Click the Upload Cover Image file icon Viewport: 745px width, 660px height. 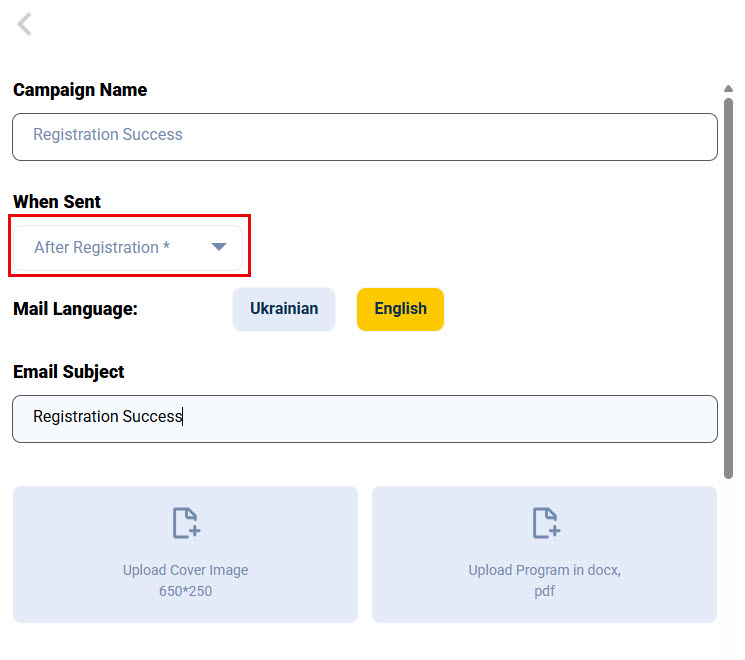[x=186, y=522]
